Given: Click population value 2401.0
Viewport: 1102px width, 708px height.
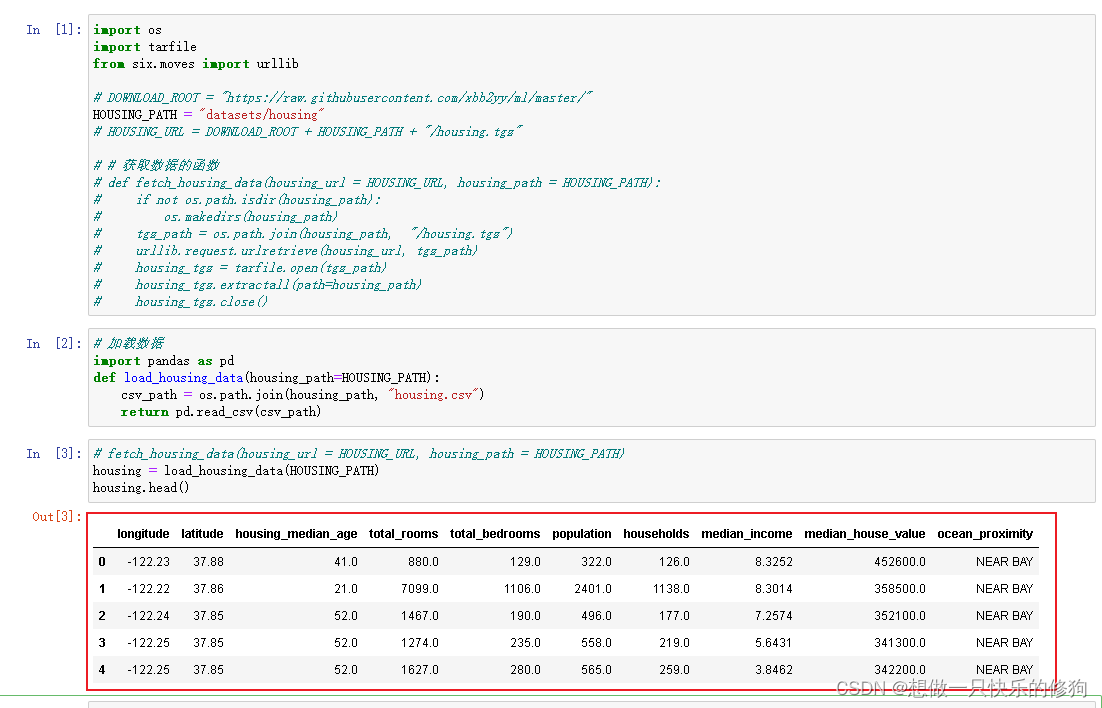Looking at the screenshot, I should click(593, 588).
